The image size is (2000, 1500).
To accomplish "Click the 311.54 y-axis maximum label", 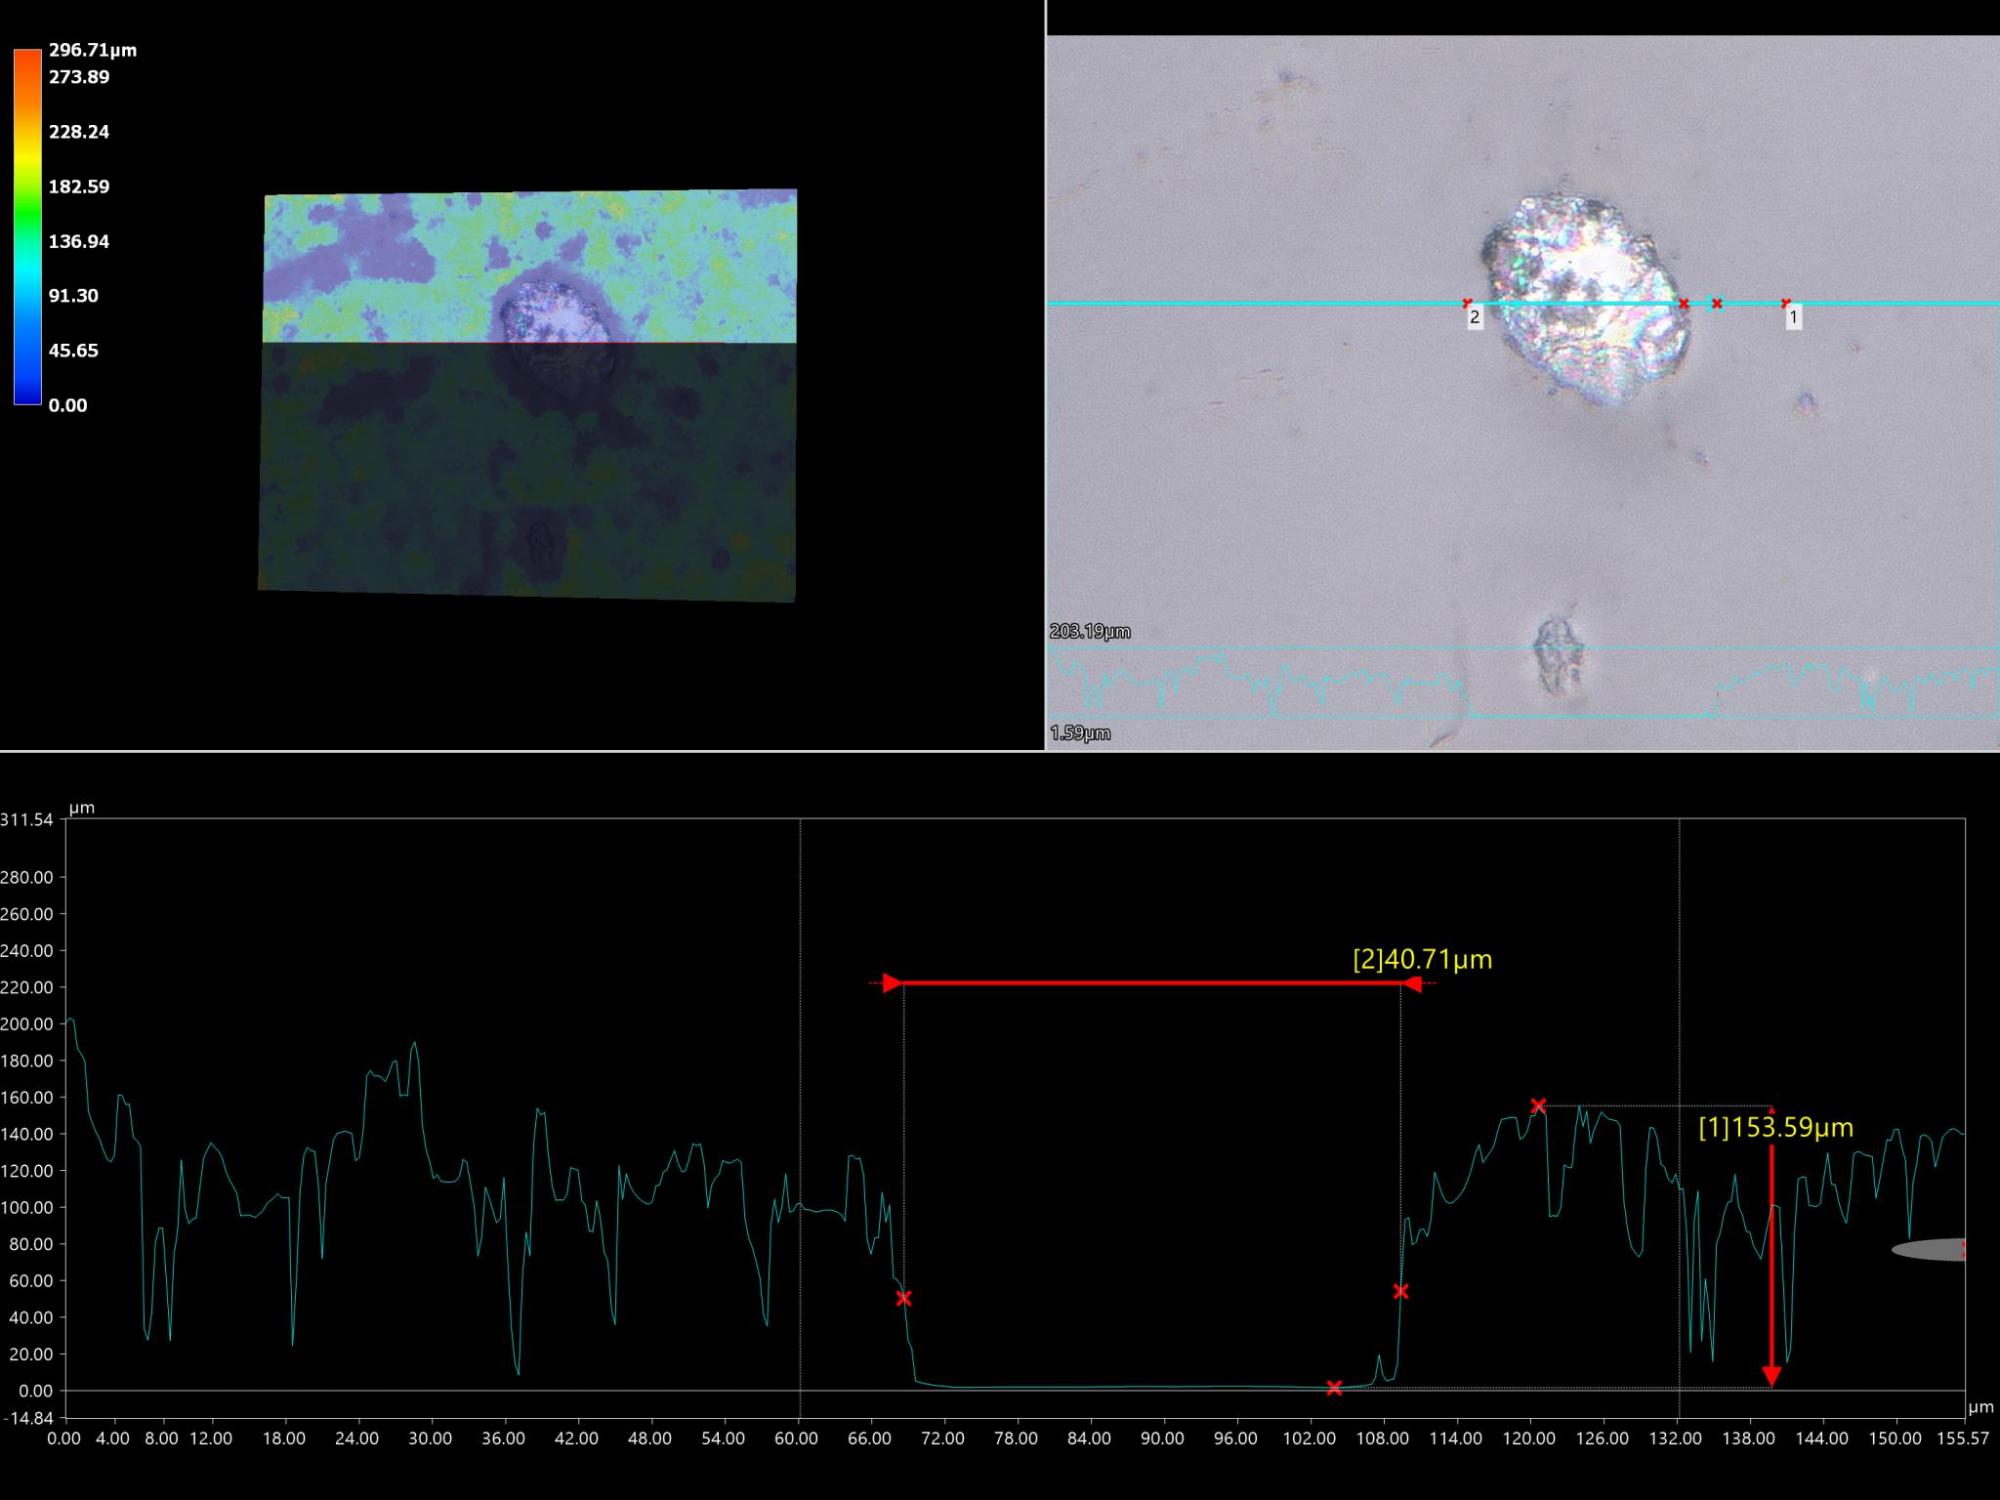I will [x=27, y=820].
